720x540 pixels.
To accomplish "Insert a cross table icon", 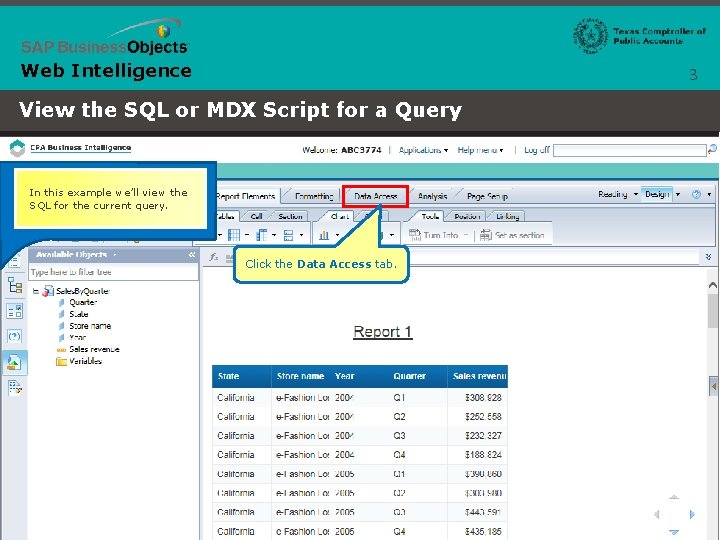I will [261, 235].
